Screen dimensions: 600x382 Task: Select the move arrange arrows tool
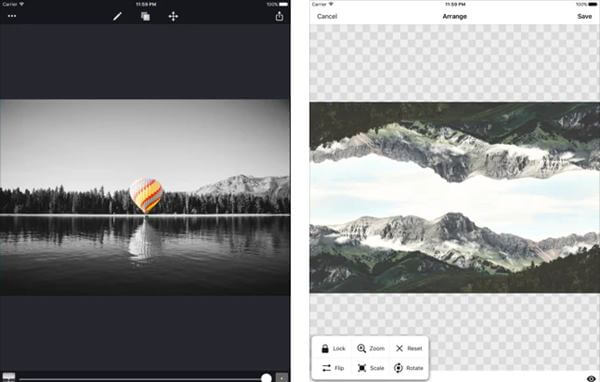point(173,16)
